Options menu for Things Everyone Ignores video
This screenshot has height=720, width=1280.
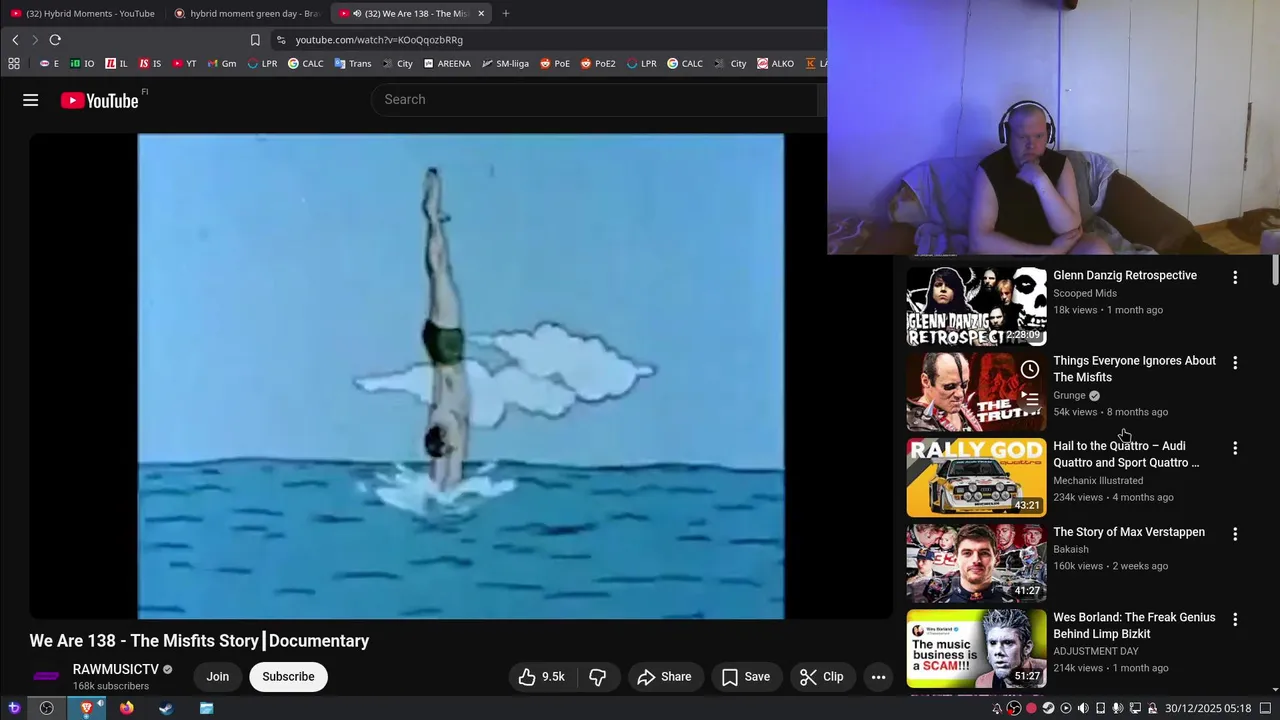[1235, 363]
